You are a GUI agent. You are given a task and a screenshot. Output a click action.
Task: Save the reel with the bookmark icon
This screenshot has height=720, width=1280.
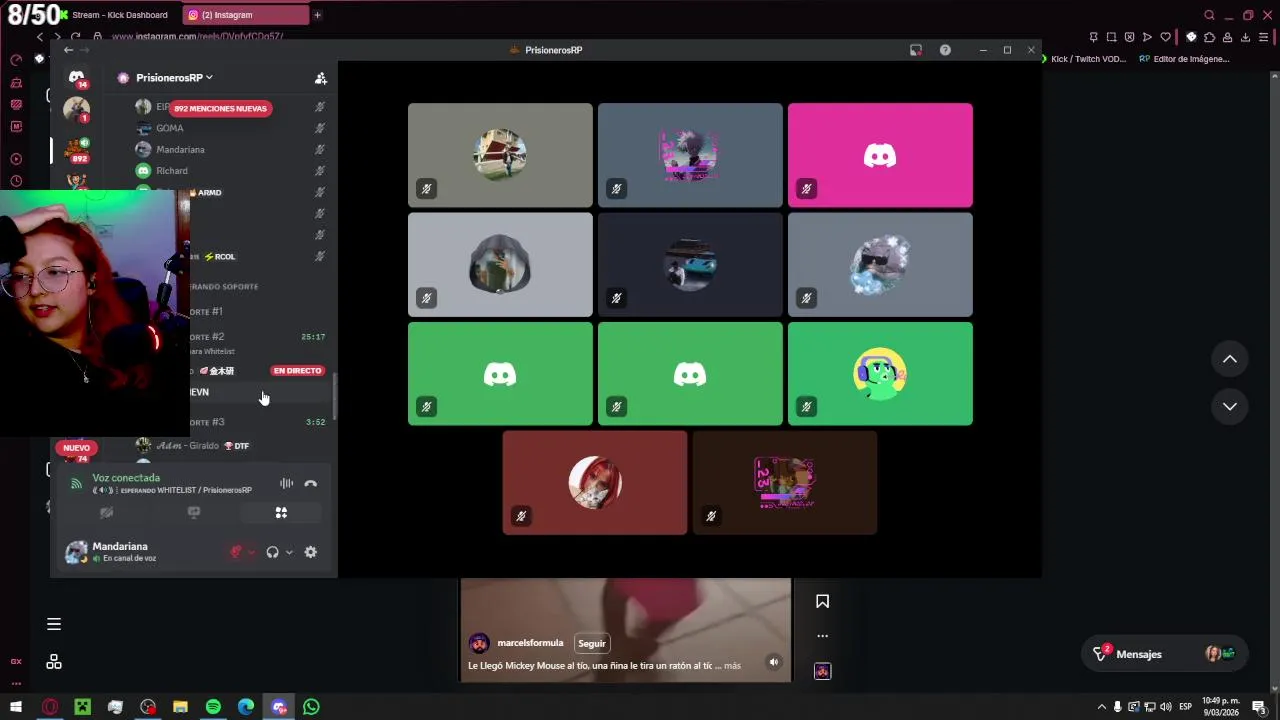pos(822,601)
